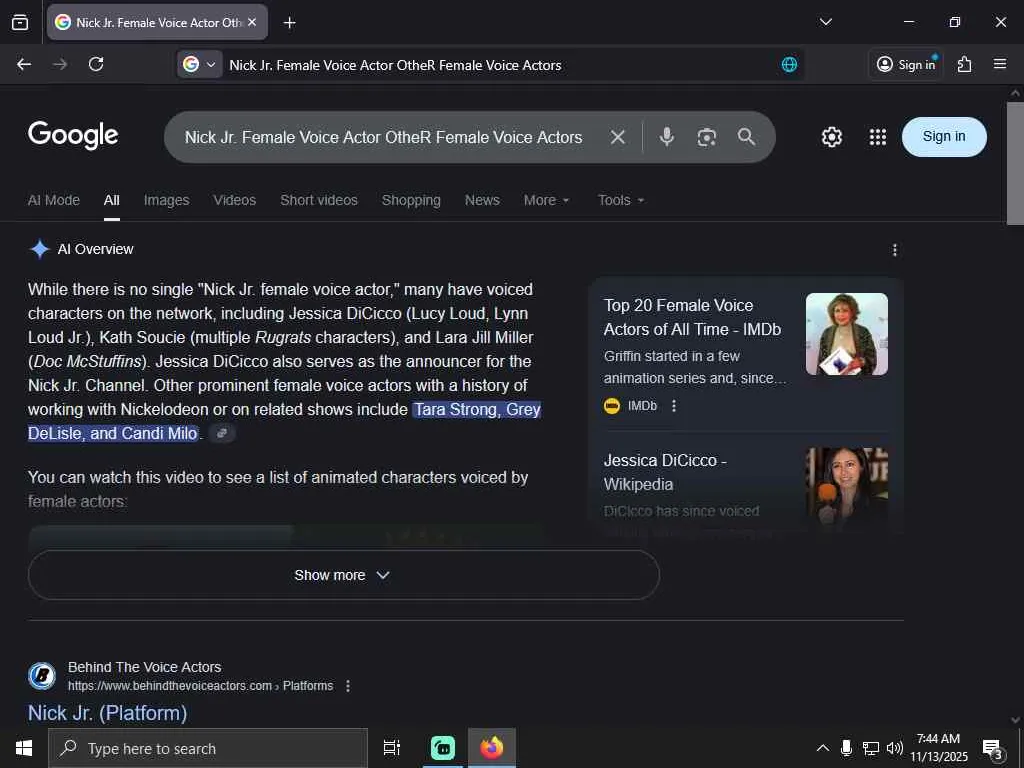This screenshot has height=768, width=1024.
Task: Open the Behind The Voice Actors result options menu
Action: click(348, 686)
